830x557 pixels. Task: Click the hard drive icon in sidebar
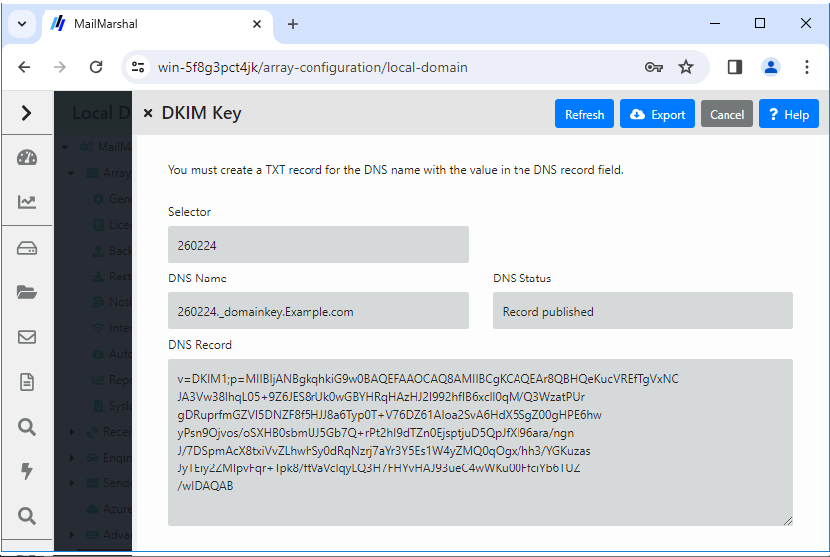(26, 248)
